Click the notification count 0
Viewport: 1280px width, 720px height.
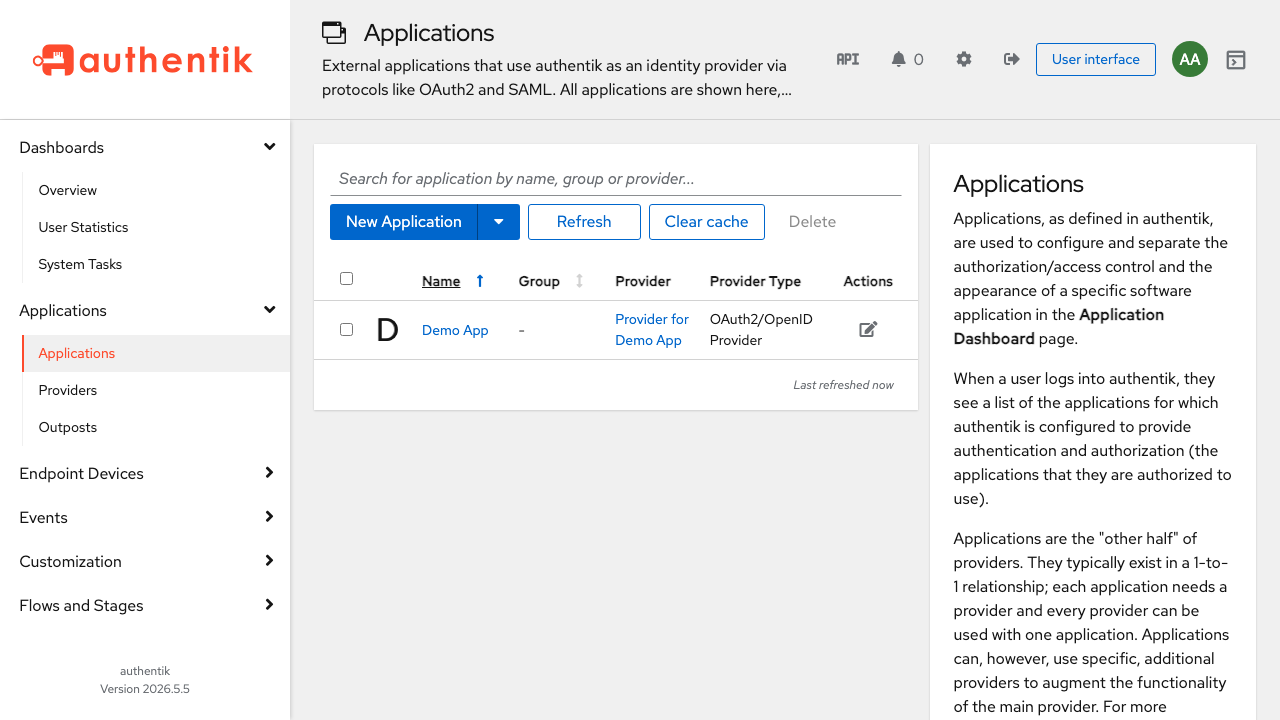[919, 59]
